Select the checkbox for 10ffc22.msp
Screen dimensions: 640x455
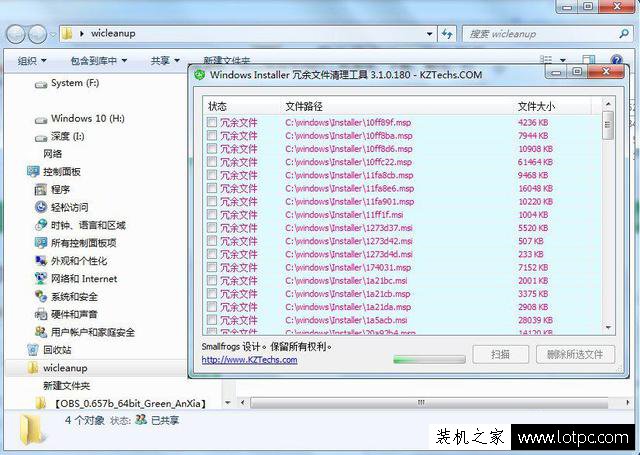pyautogui.click(x=211, y=162)
